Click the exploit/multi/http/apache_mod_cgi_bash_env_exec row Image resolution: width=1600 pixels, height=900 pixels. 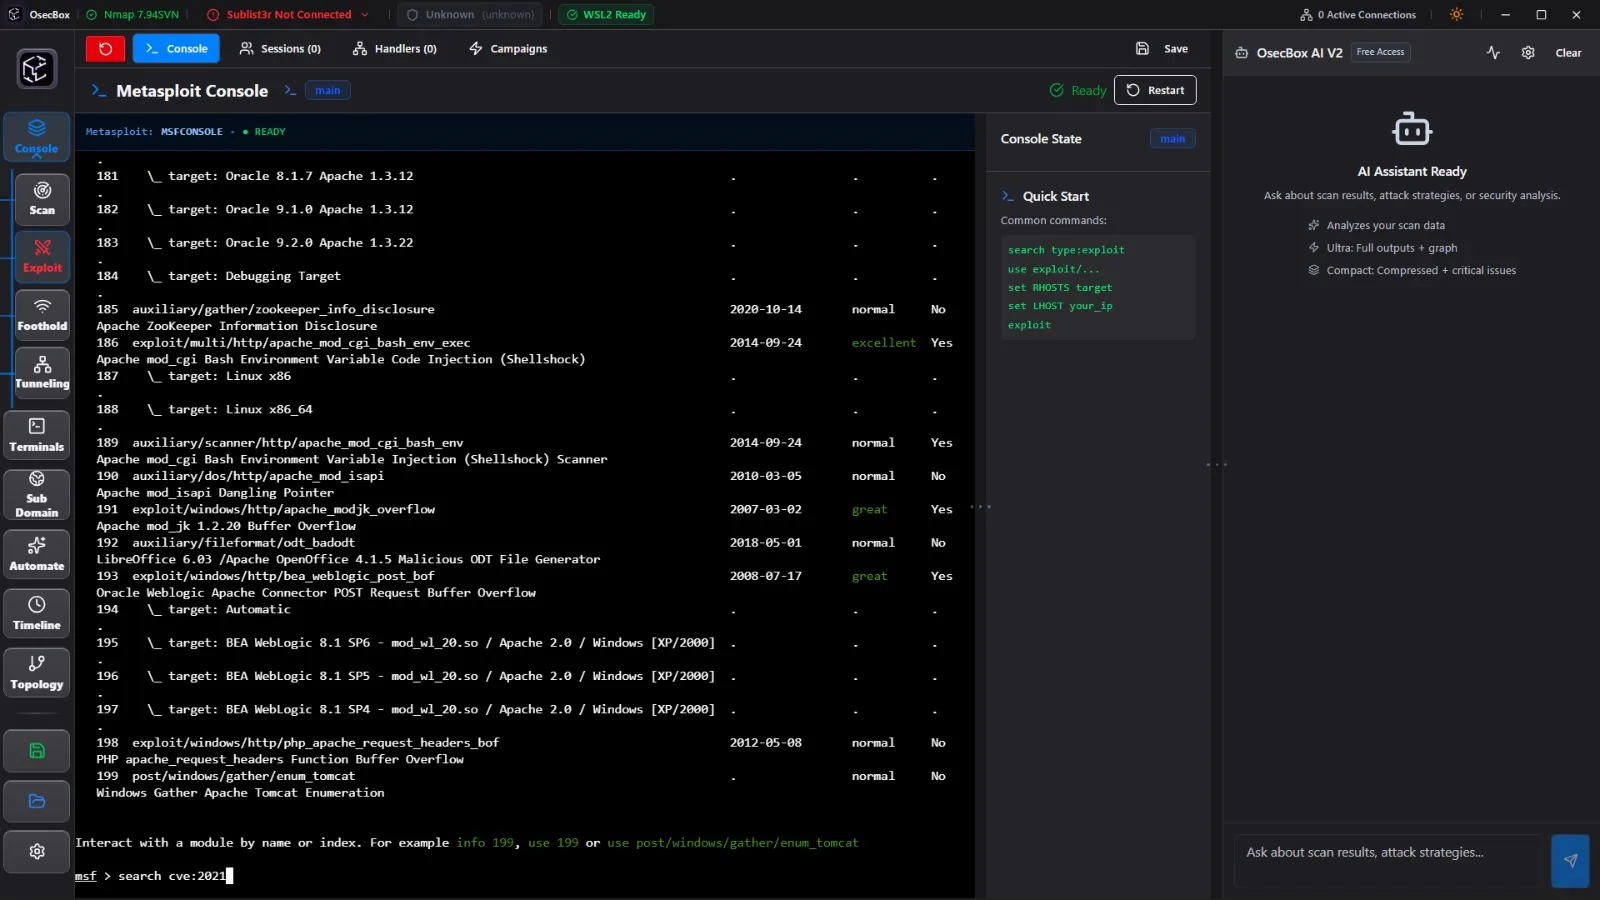[524, 343]
